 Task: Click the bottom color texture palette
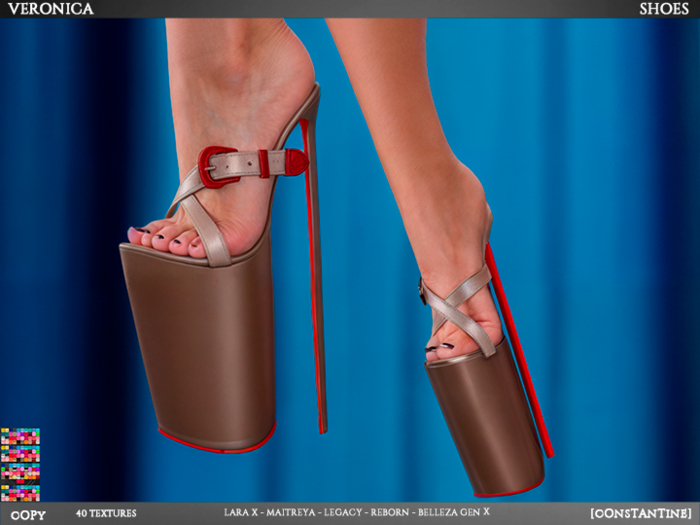point(20,493)
